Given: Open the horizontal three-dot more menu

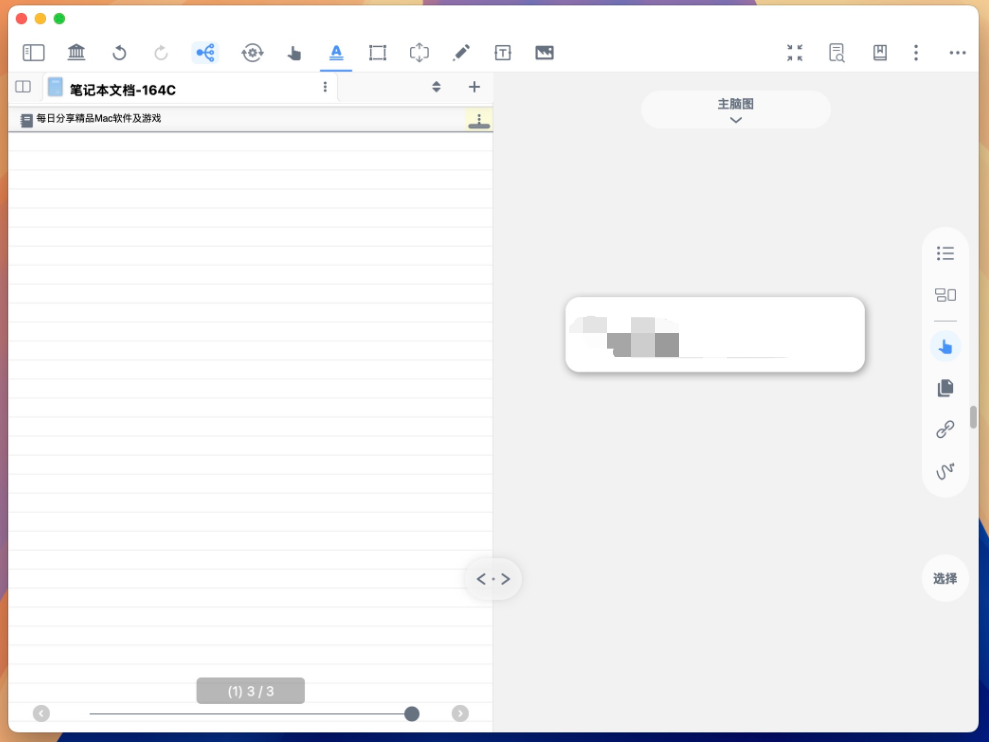Looking at the screenshot, I should [957, 53].
